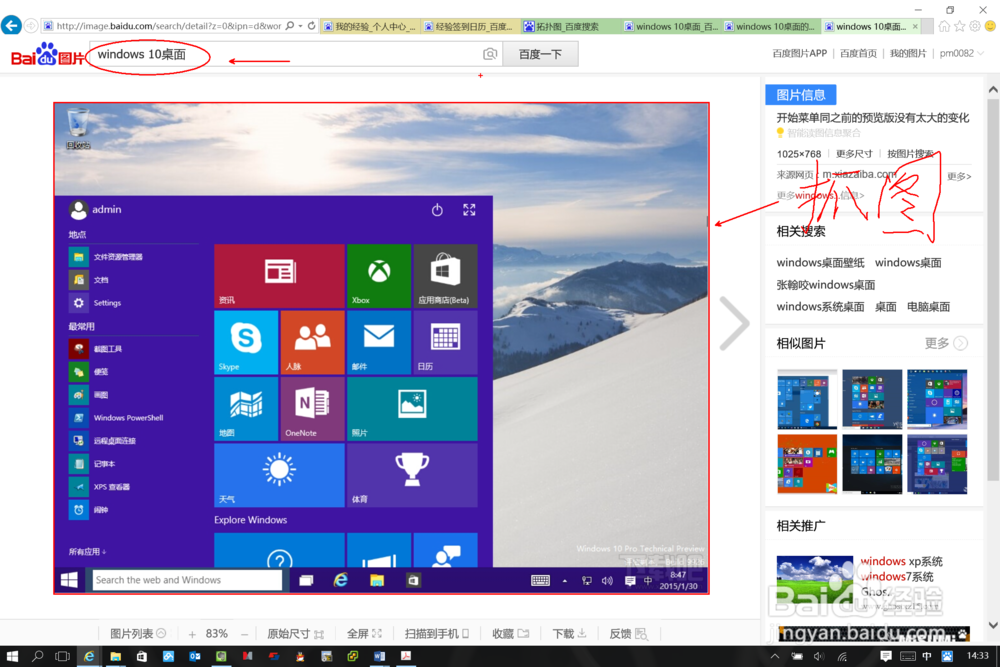Click the Internet Explorer taskbar icon
Image resolution: width=1000 pixels, height=667 pixels.
pos(89,656)
